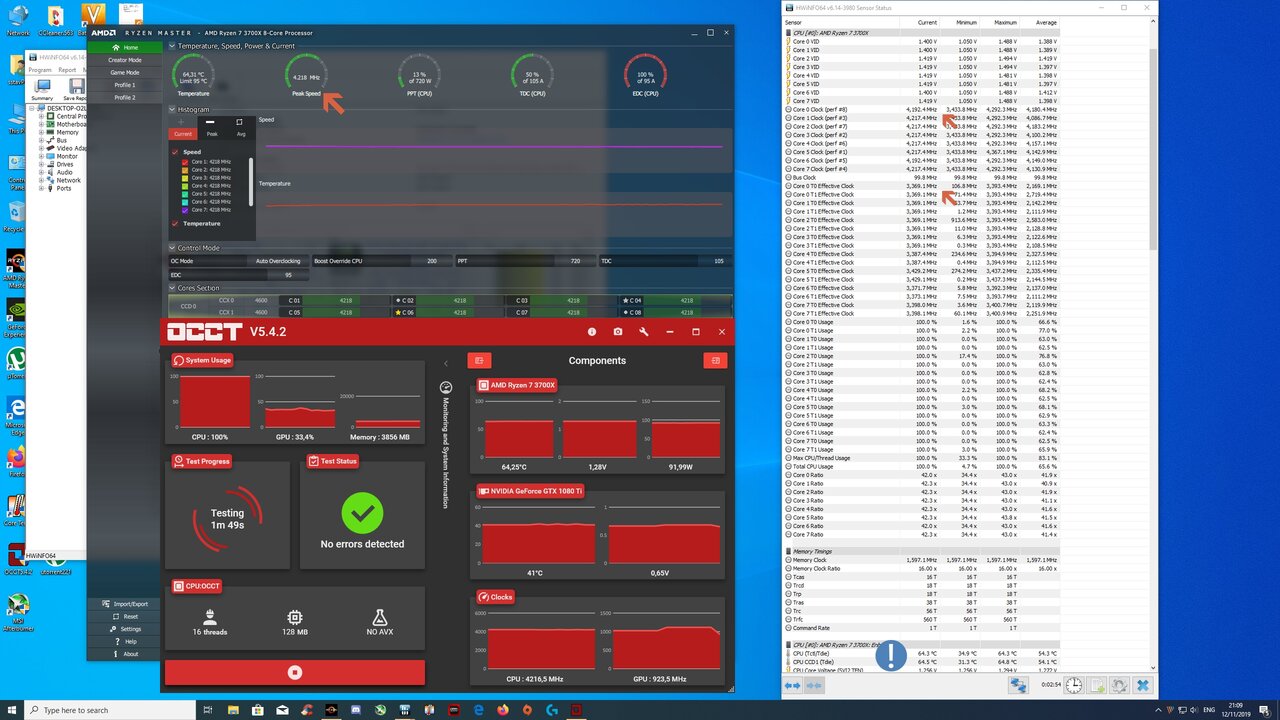This screenshot has height=720, width=1280.
Task: Open sensor settings gear icon
Action: coord(1119,685)
